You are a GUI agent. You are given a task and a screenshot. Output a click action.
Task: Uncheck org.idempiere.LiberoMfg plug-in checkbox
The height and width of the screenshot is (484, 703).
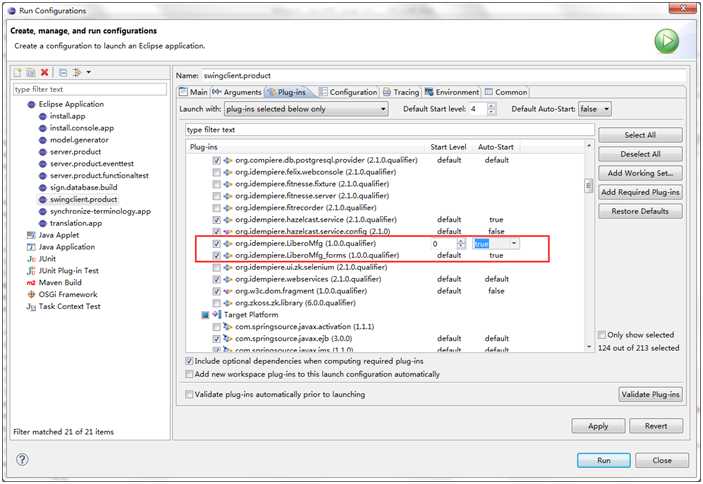pos(217,243)
